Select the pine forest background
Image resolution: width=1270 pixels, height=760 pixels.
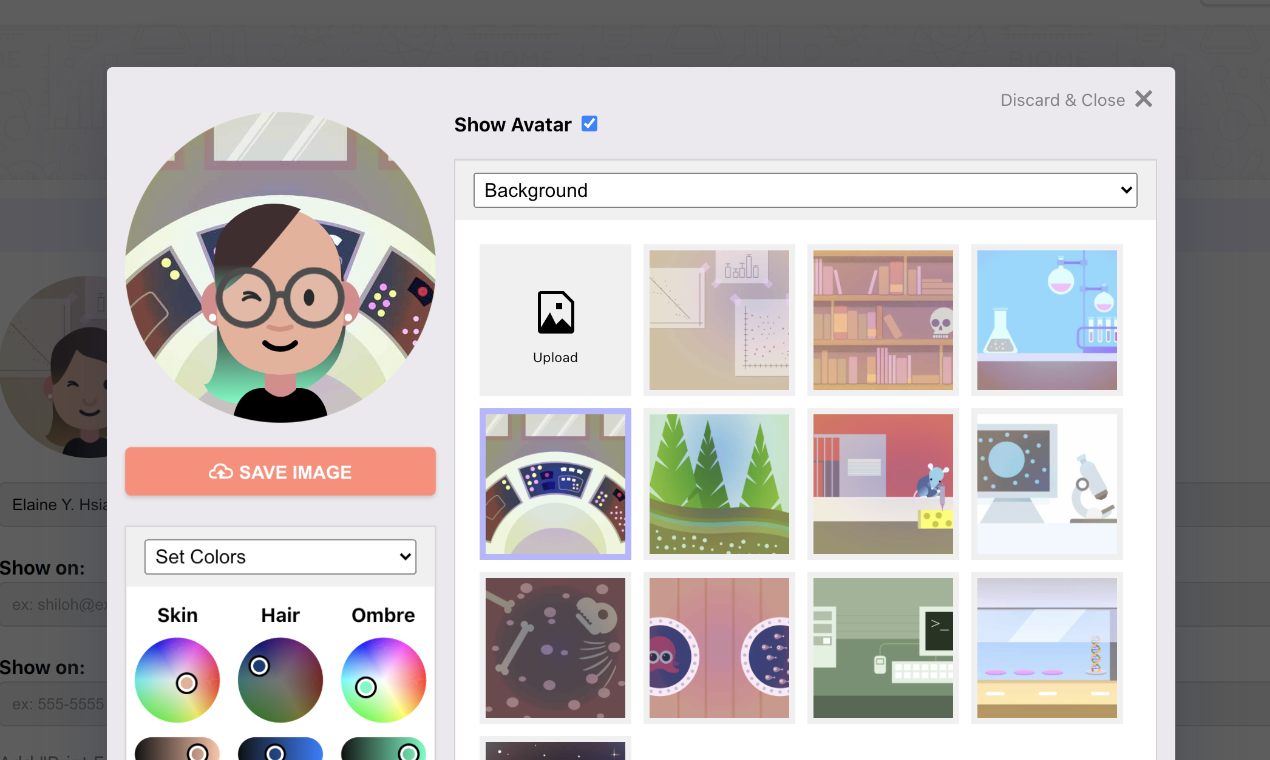[x=719, y=484]
